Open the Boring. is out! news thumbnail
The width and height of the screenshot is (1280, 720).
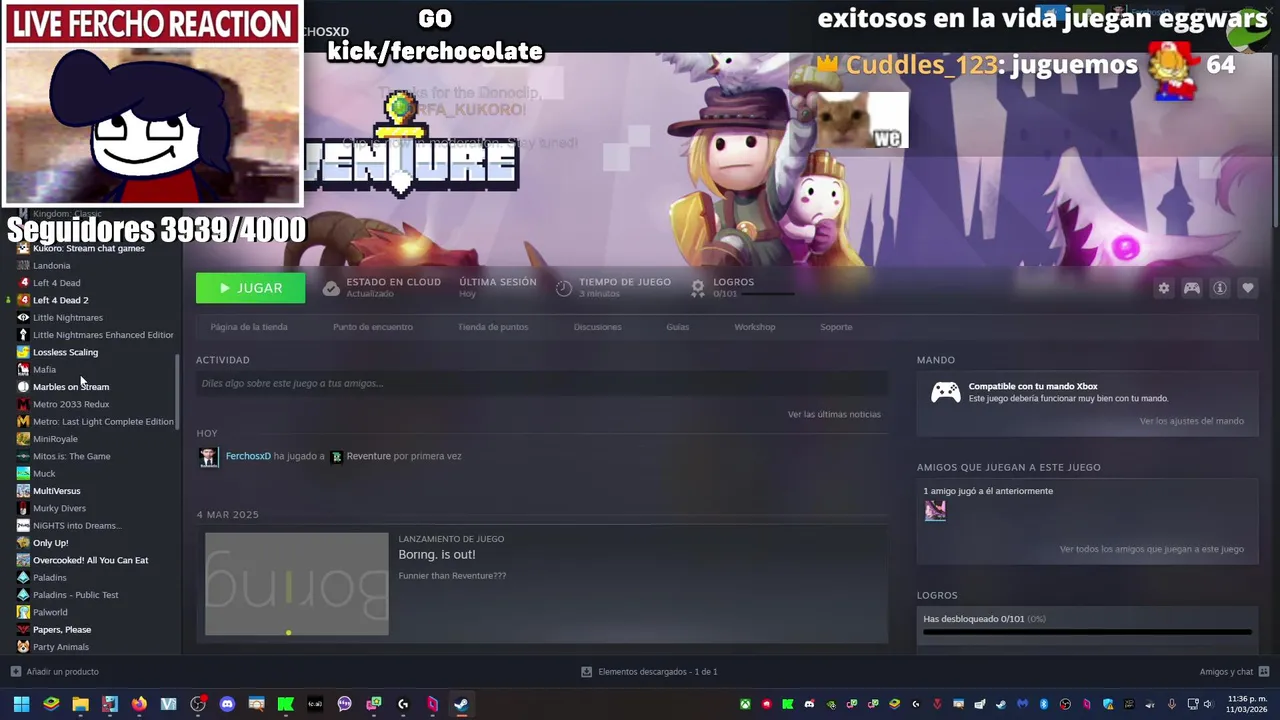click(297, 584)
